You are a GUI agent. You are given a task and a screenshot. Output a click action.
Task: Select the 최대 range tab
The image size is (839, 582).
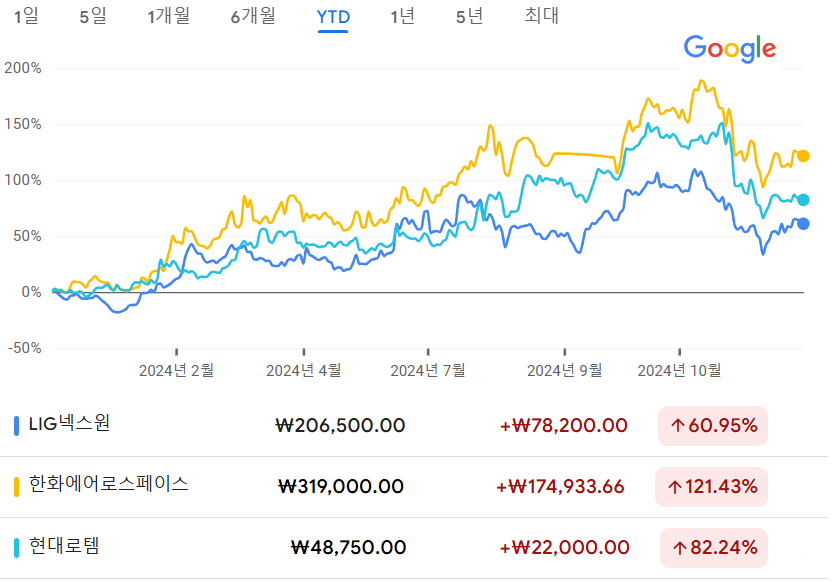pos(541,16)
